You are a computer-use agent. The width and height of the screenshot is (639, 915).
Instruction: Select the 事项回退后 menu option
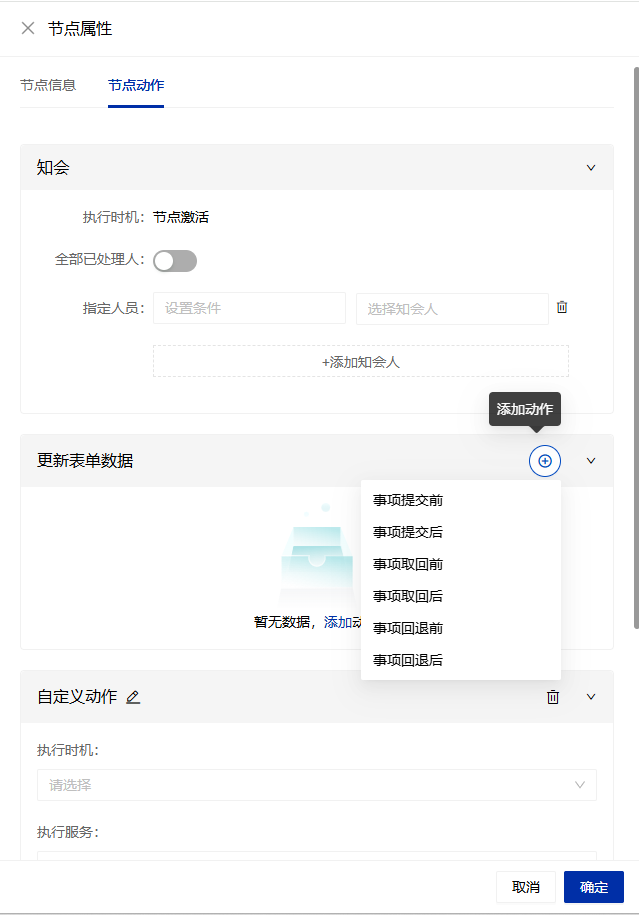pos(408,660)
